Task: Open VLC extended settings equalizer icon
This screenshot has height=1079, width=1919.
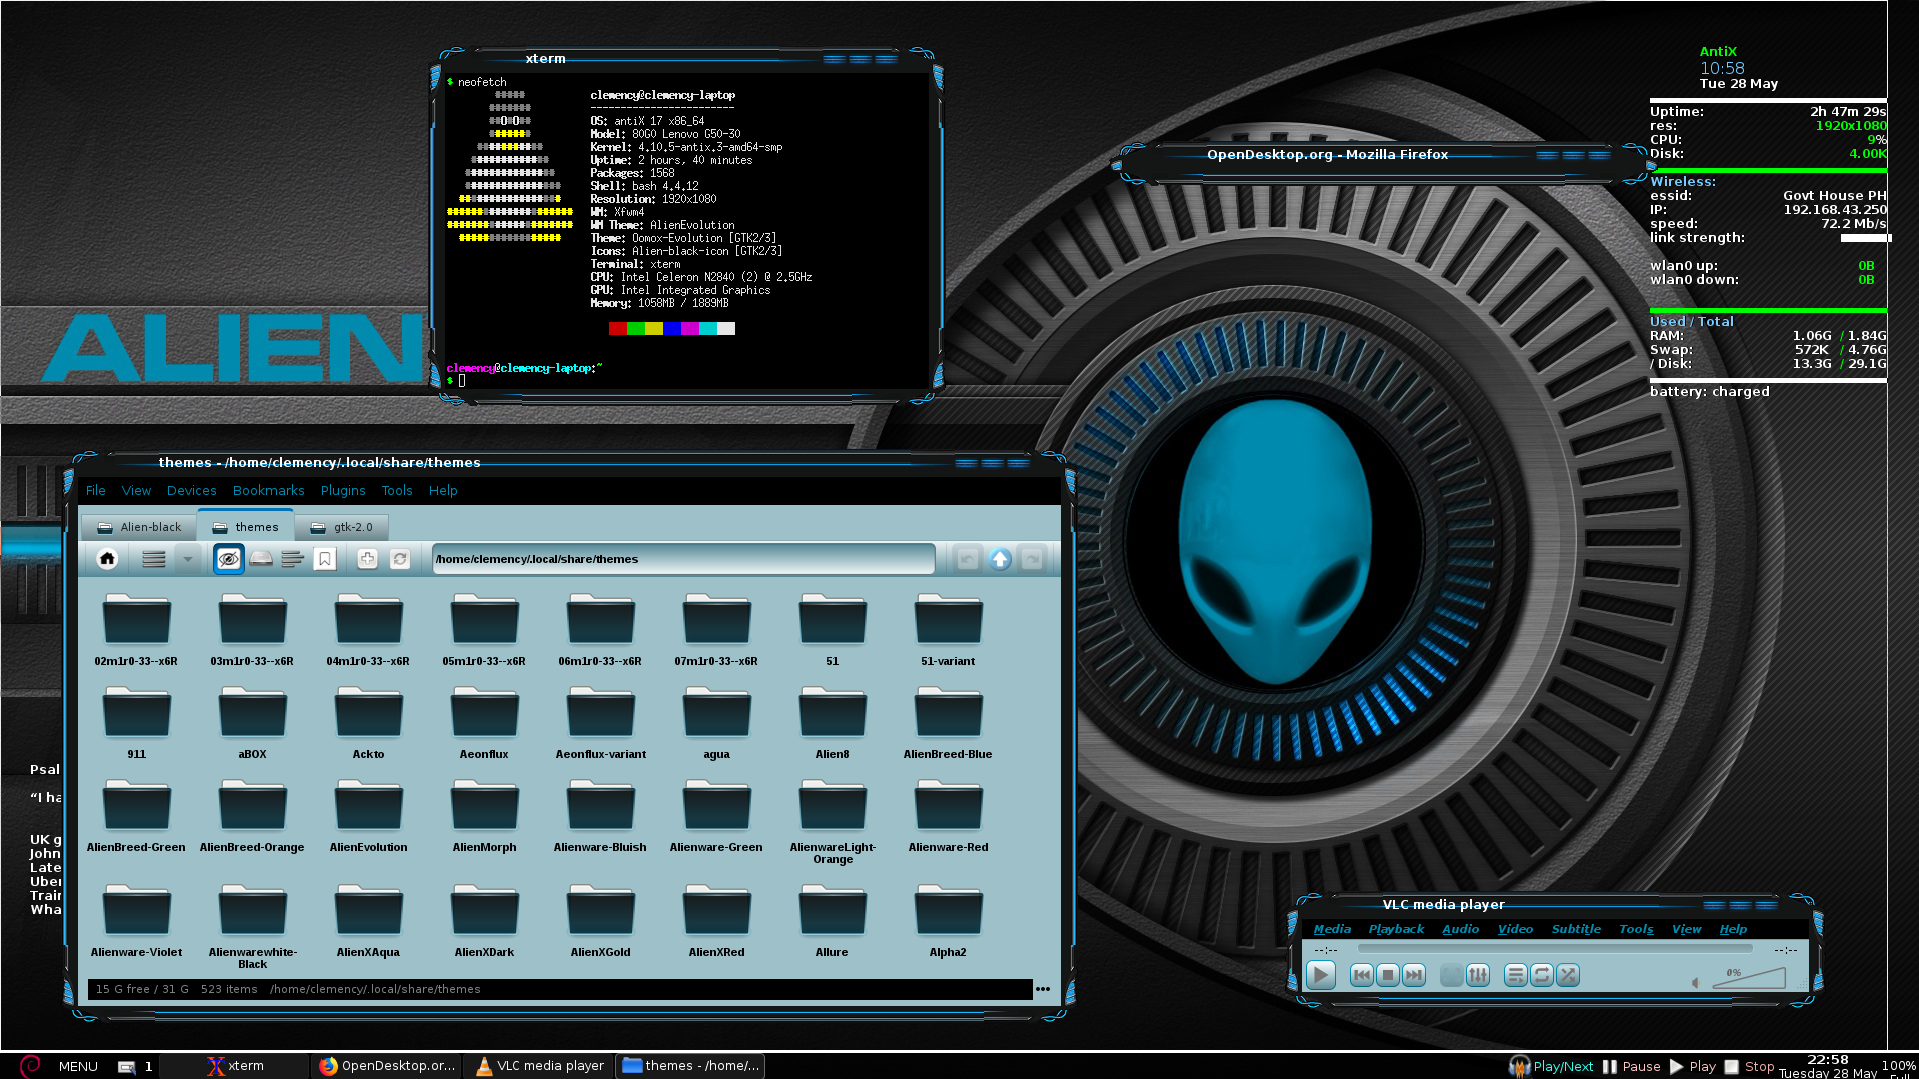Action: click(1478, 975)
